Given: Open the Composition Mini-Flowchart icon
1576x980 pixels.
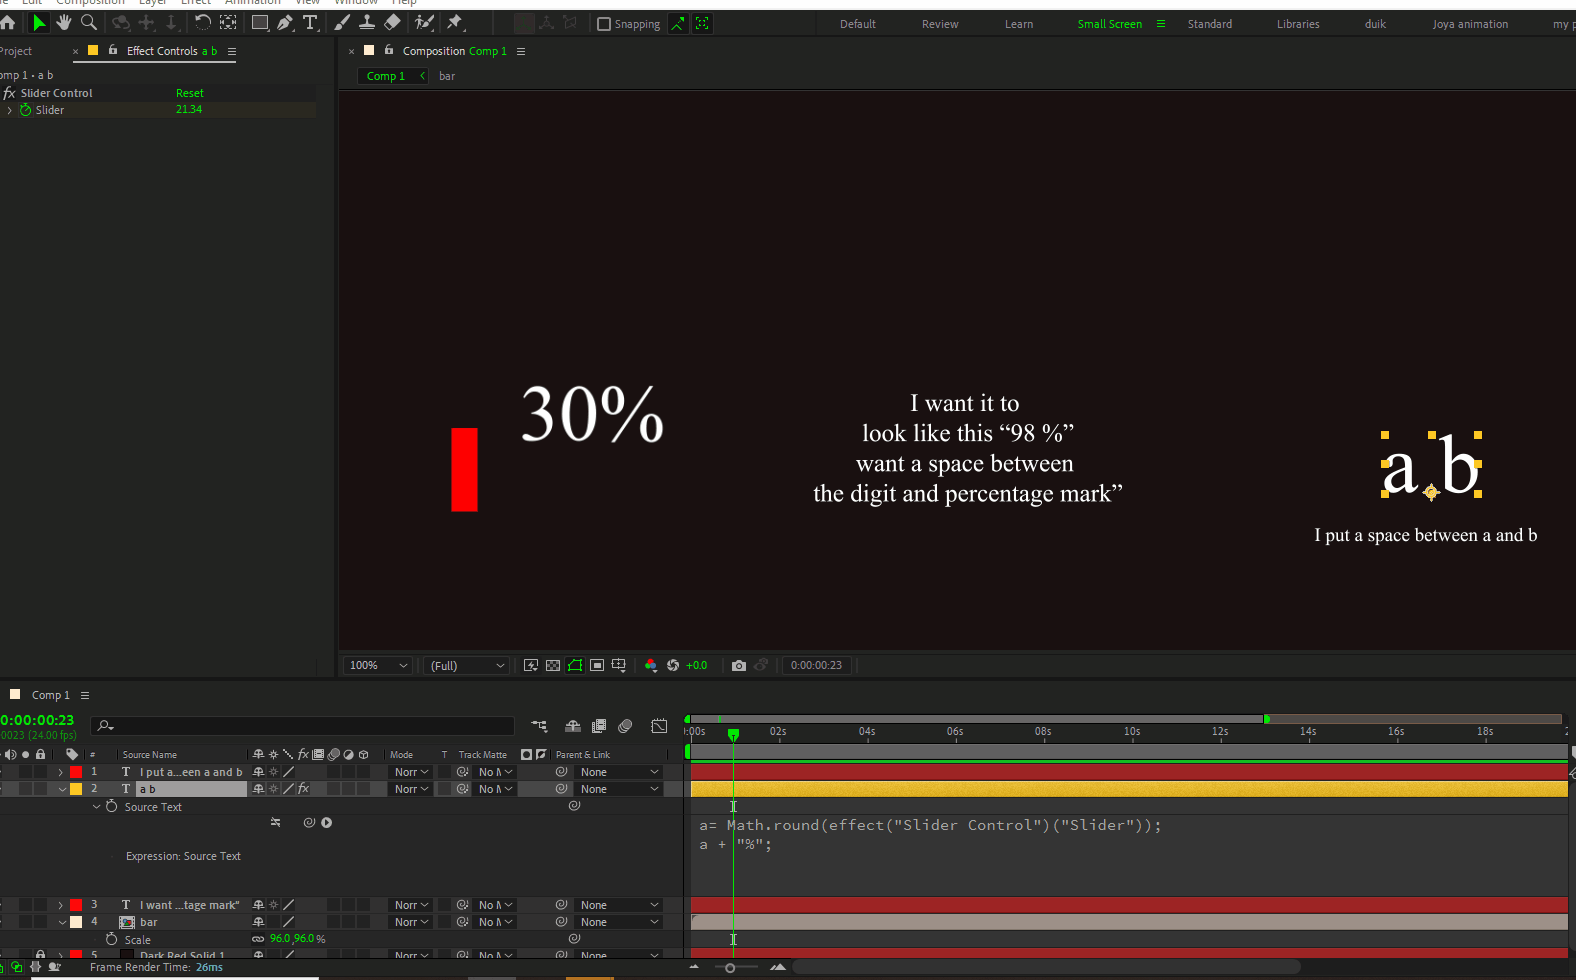Looking at the screenshot, I should coord(540,726).
